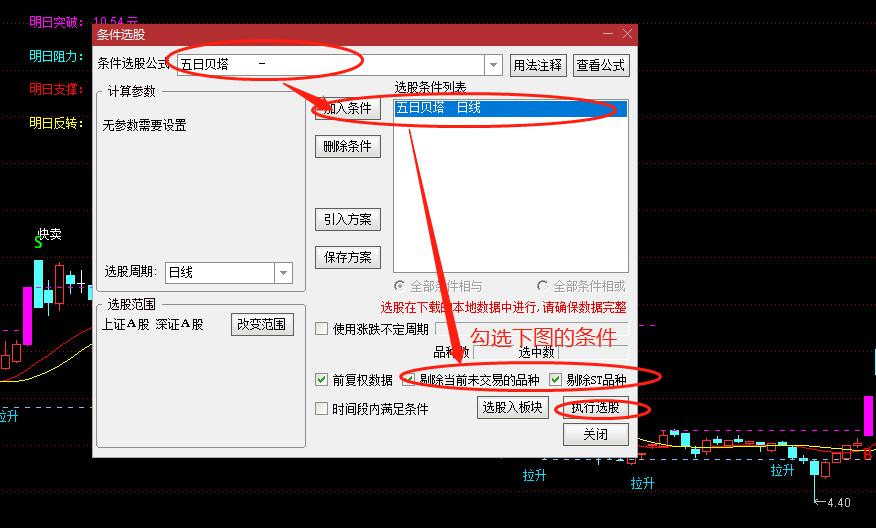The image size is (876, 528).
Task: Toggle the 剔除ST品种 checkbox
Action: [555, 380]
